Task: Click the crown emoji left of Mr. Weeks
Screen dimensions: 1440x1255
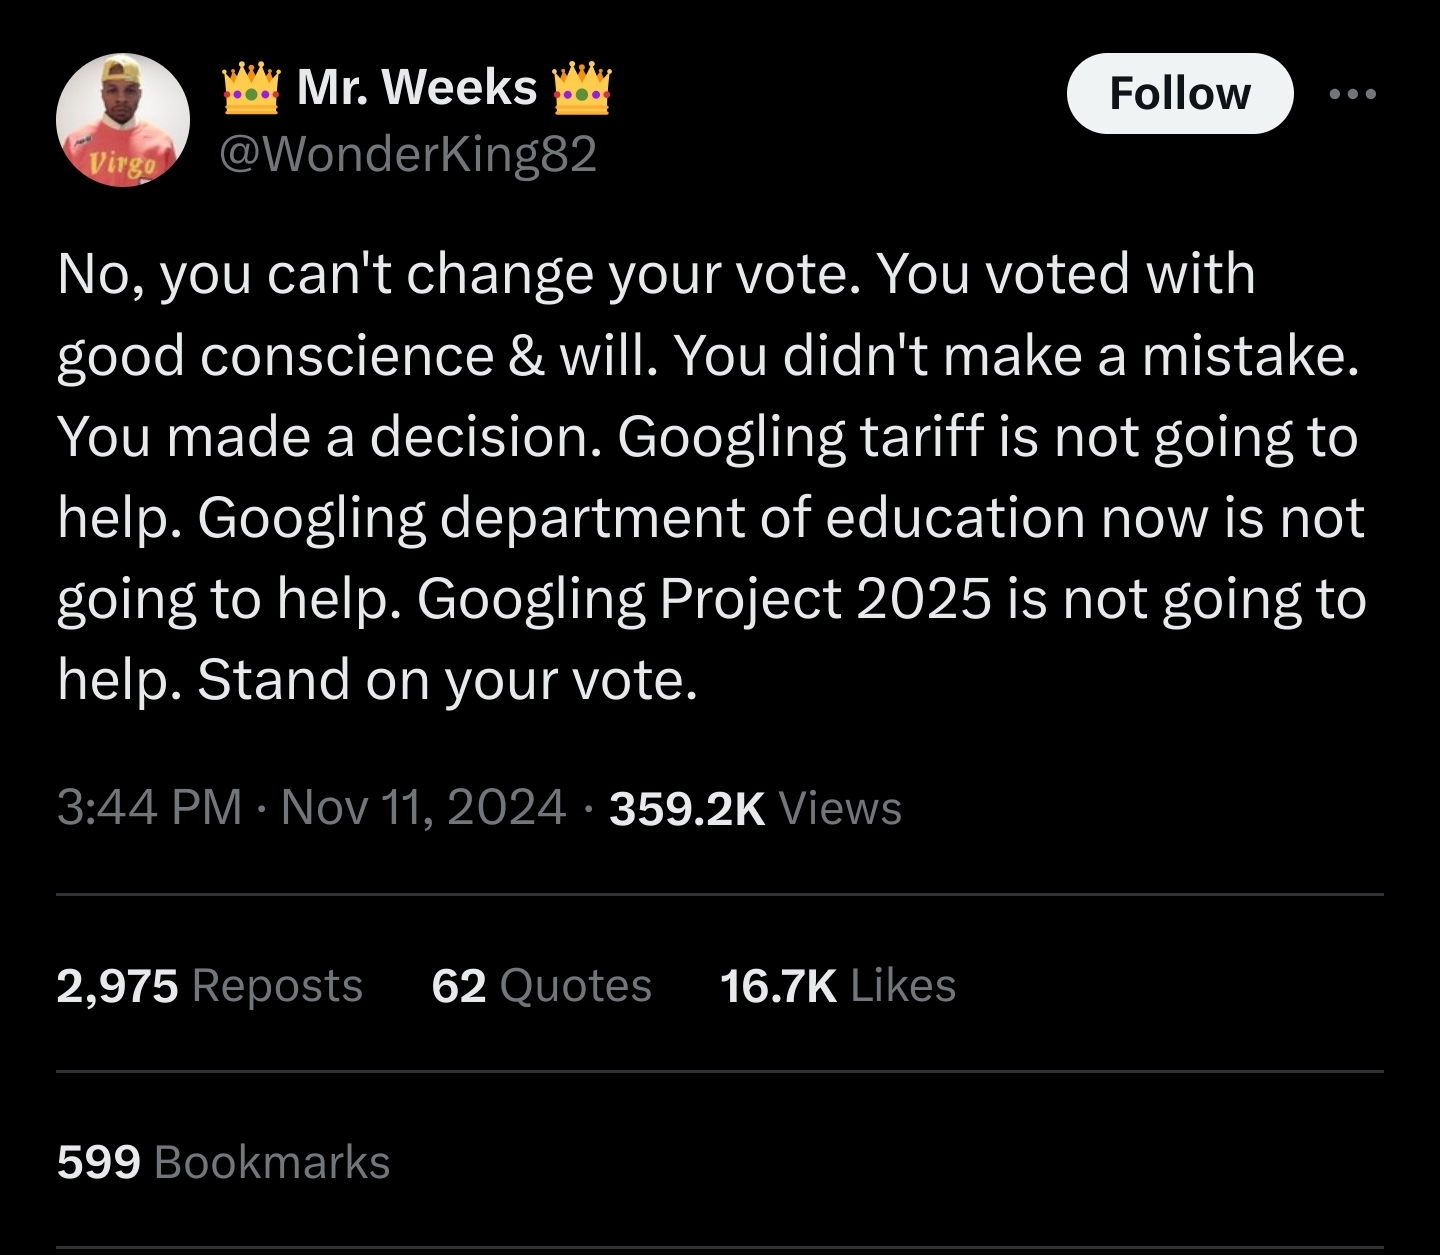Action: (251, 88)
